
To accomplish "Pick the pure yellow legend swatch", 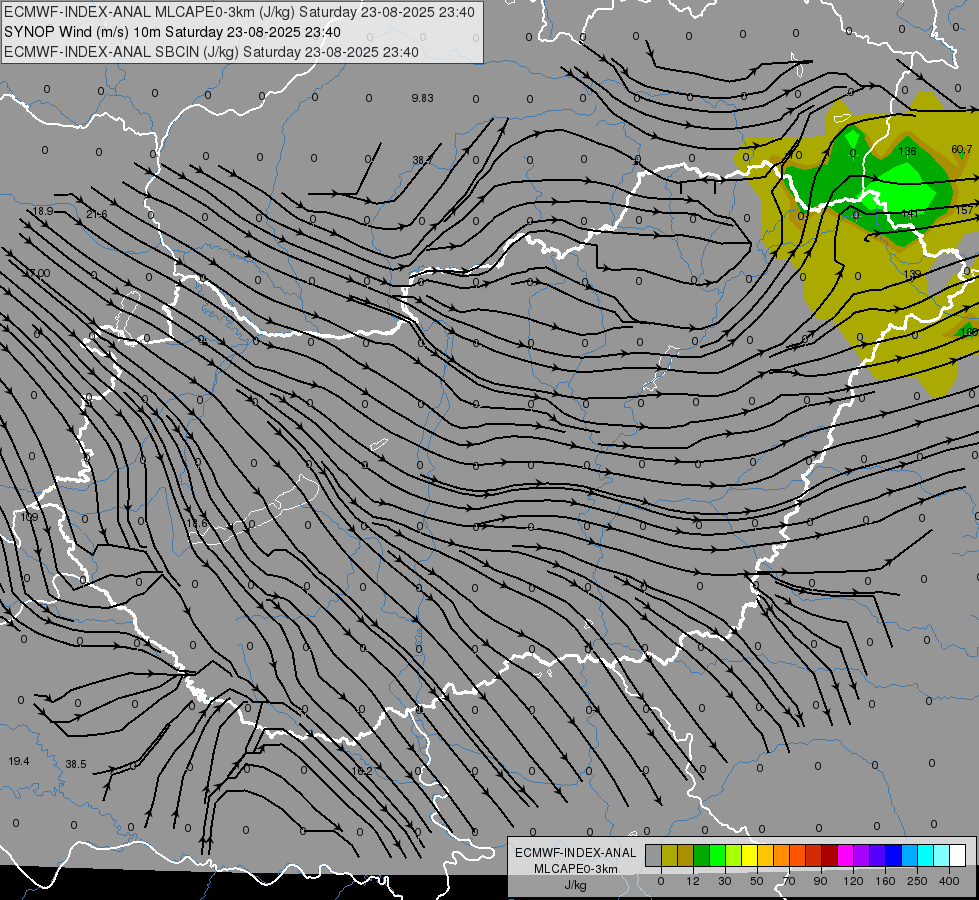I will pyautogui.click(x=750, y=855).
